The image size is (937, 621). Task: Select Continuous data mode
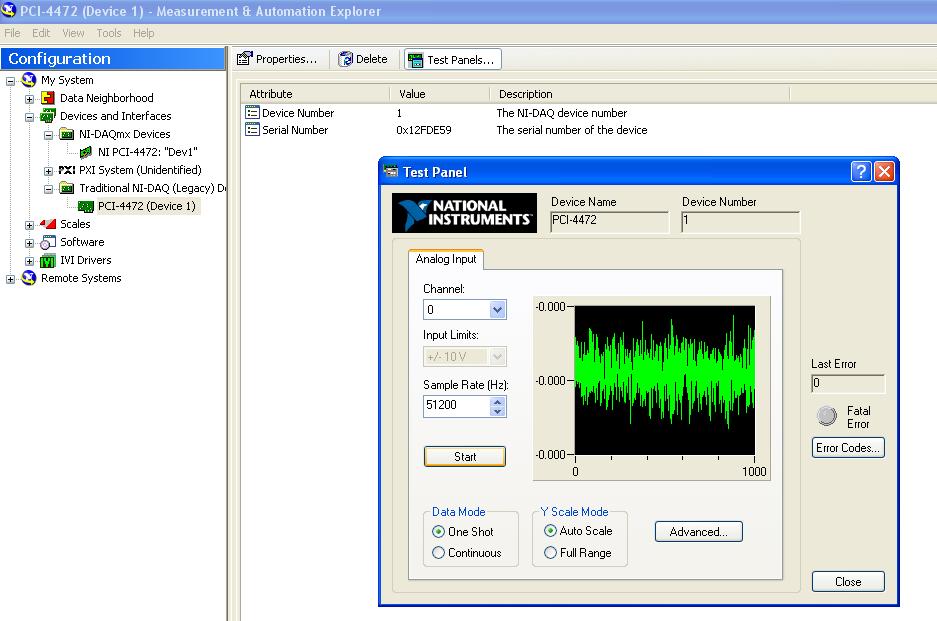(x=438, y=552)
